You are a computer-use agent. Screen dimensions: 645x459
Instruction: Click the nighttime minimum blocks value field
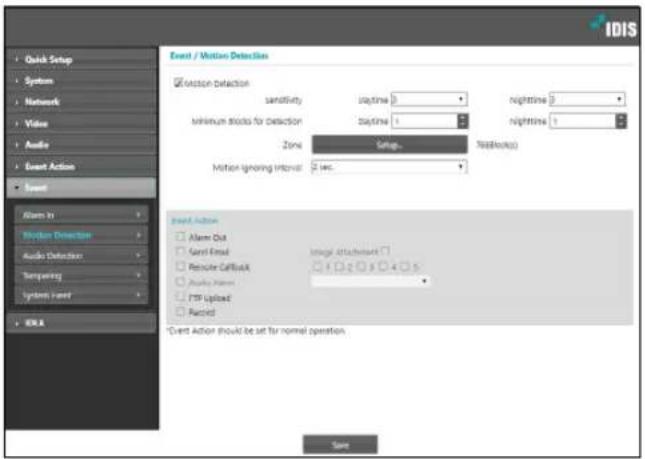coord(583,121)
